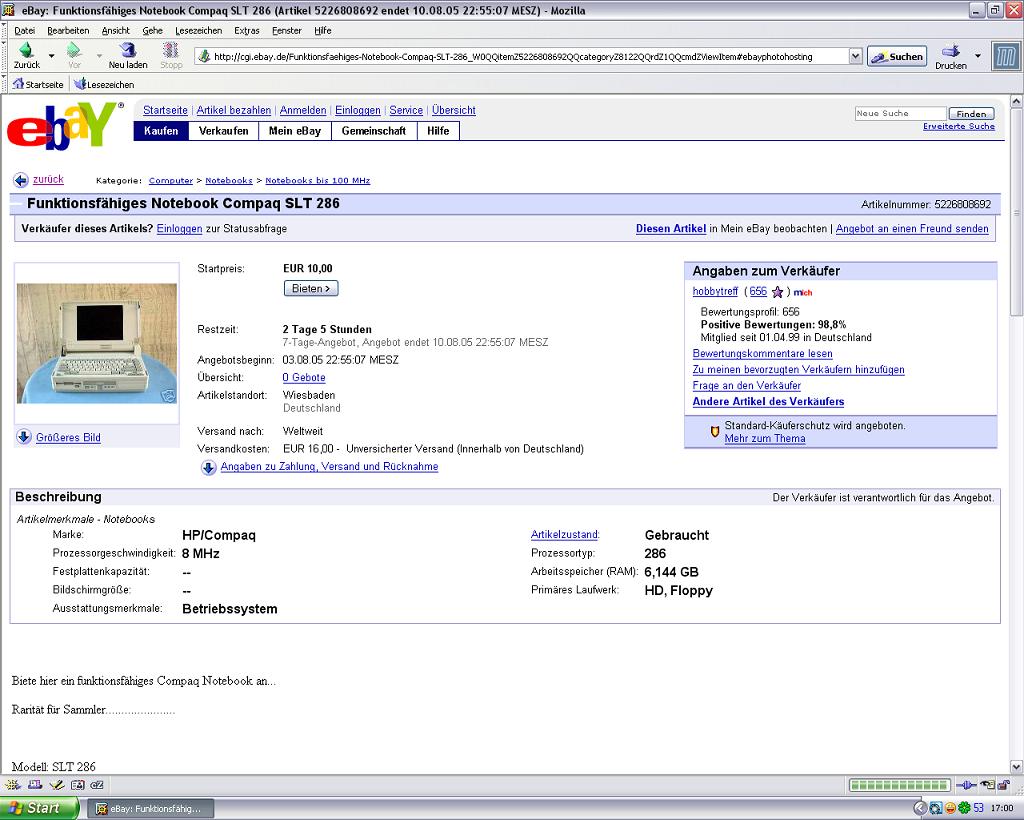Open the Lesezeichen menu in menu bar
Viewport: 1024px width, 820px height.
tap(199, 31)
